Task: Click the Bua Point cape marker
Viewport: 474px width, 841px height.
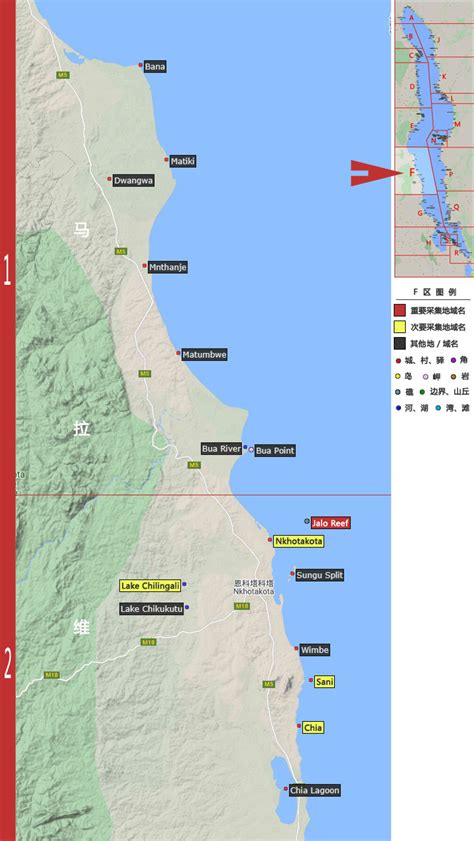Action: (x=251, y=449)
